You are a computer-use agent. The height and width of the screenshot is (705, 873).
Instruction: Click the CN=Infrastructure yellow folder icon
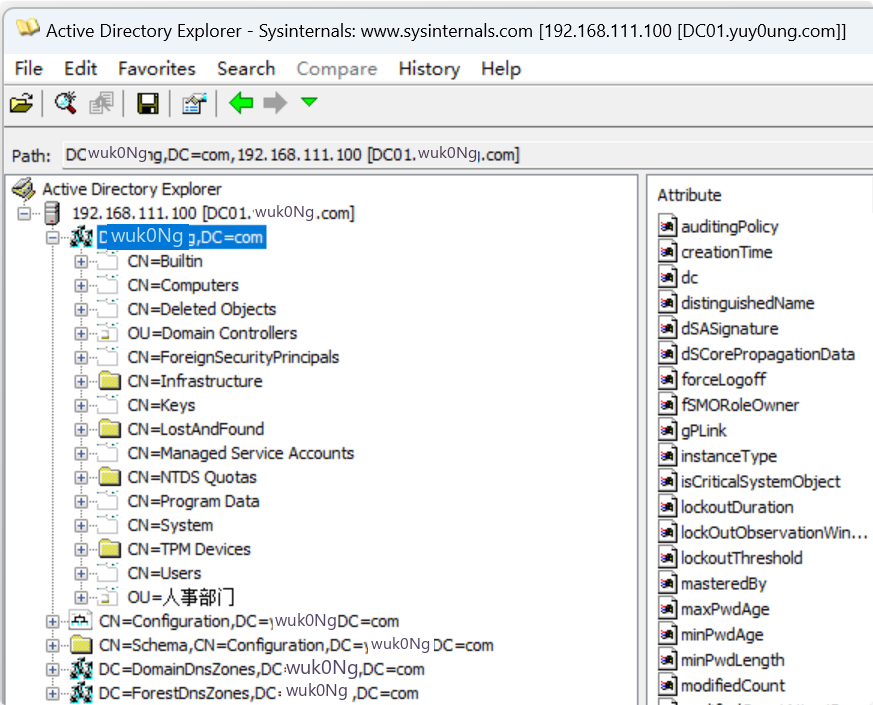click(110, 381)
